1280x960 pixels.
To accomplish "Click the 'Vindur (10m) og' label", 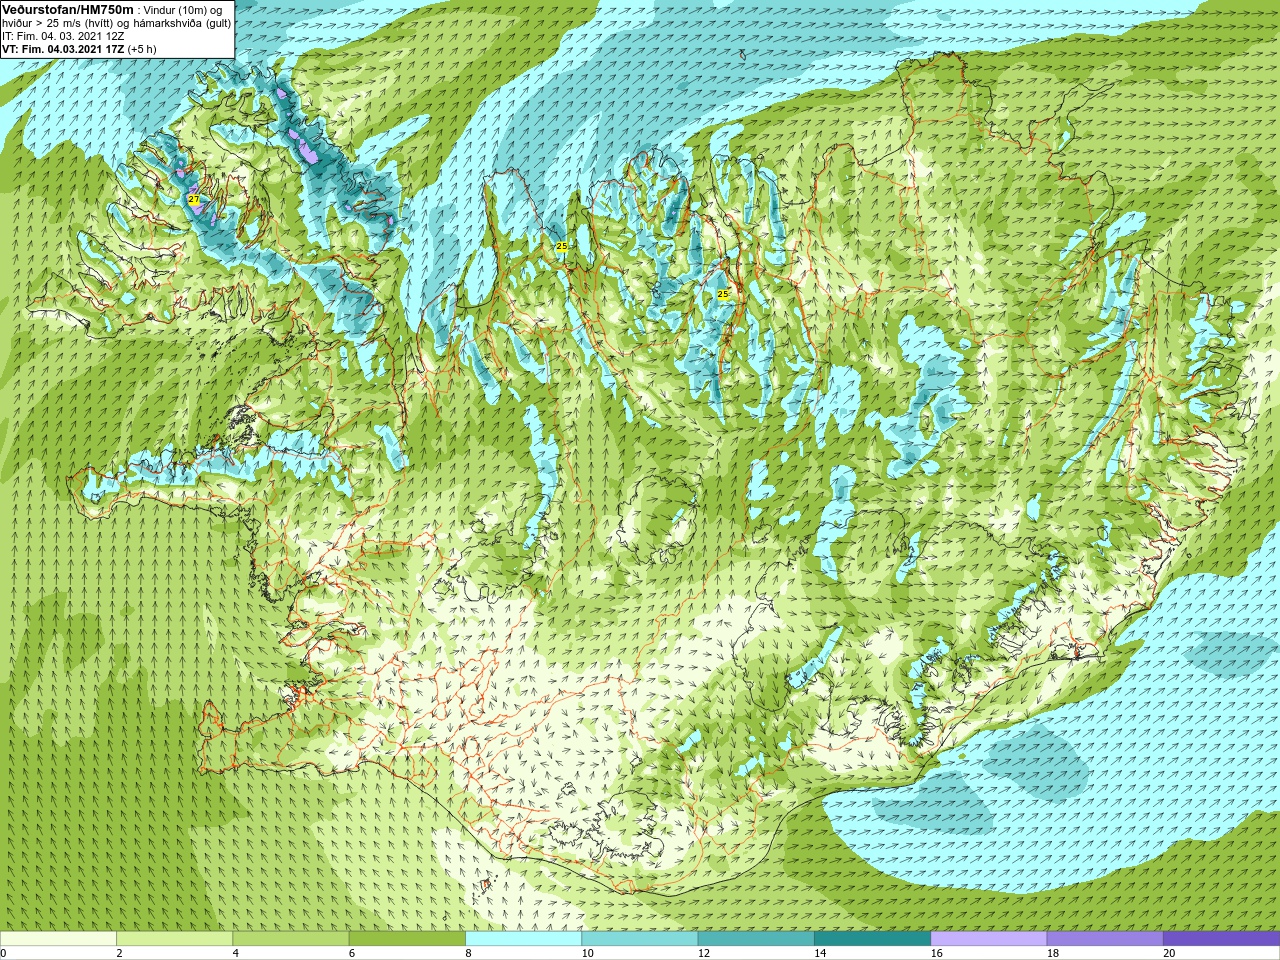I will (x=183, y=10).
